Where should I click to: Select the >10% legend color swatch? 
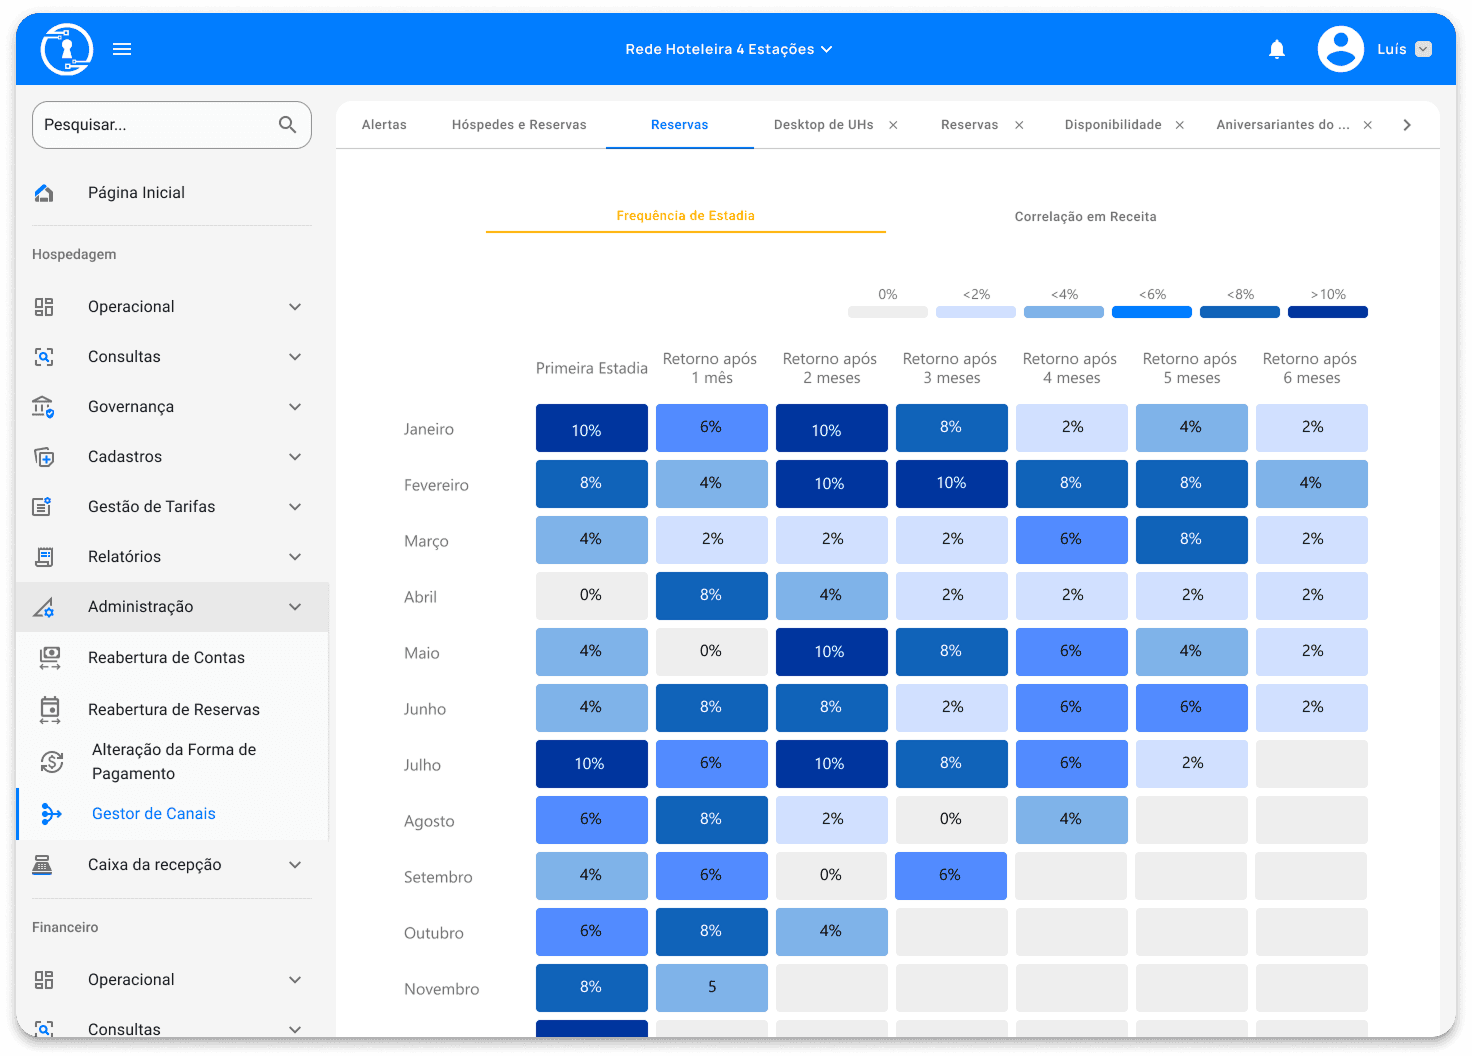(x=1327, y=312)
